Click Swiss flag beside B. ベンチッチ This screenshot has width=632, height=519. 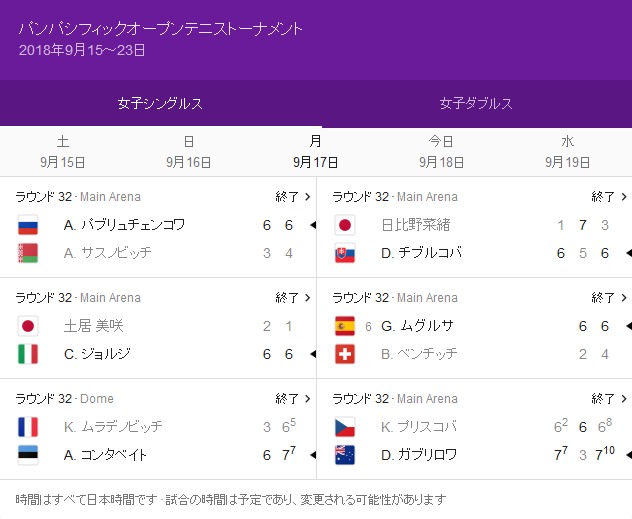click(345, 354)
